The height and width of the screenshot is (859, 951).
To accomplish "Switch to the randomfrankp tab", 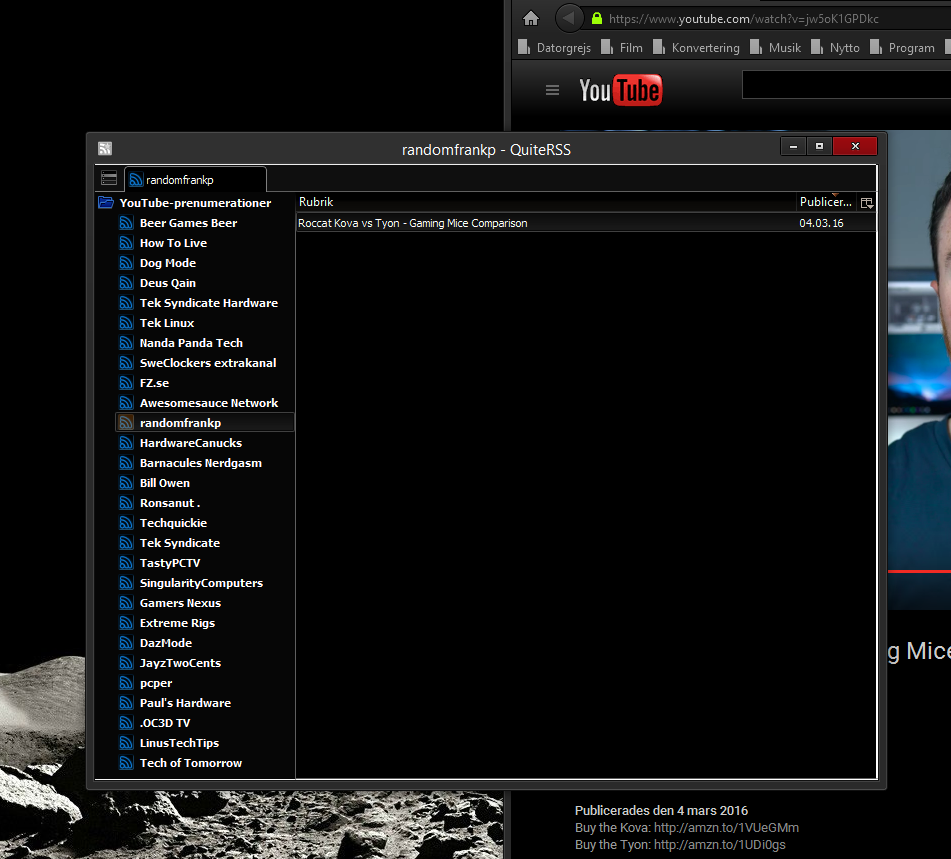I will click(195, 180).
